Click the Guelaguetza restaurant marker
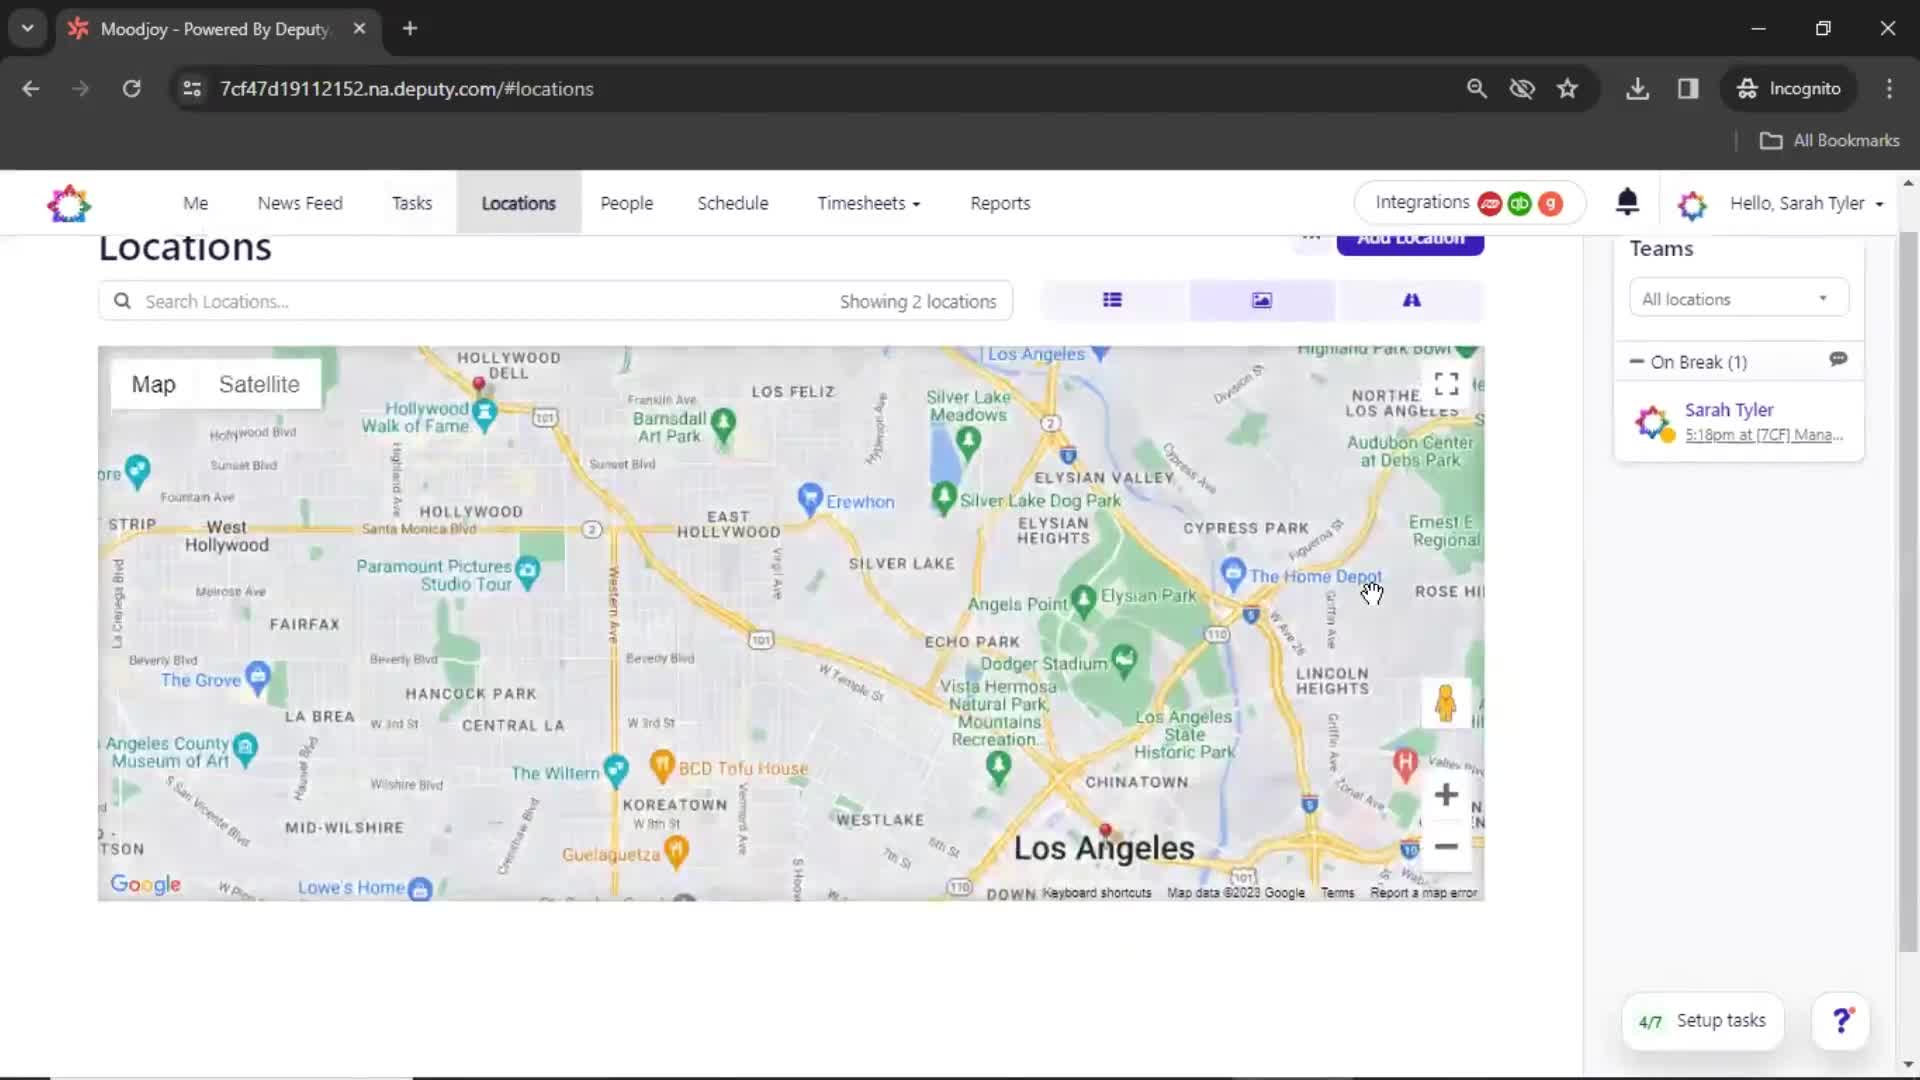1920x1080 pixels. point(677,852)
